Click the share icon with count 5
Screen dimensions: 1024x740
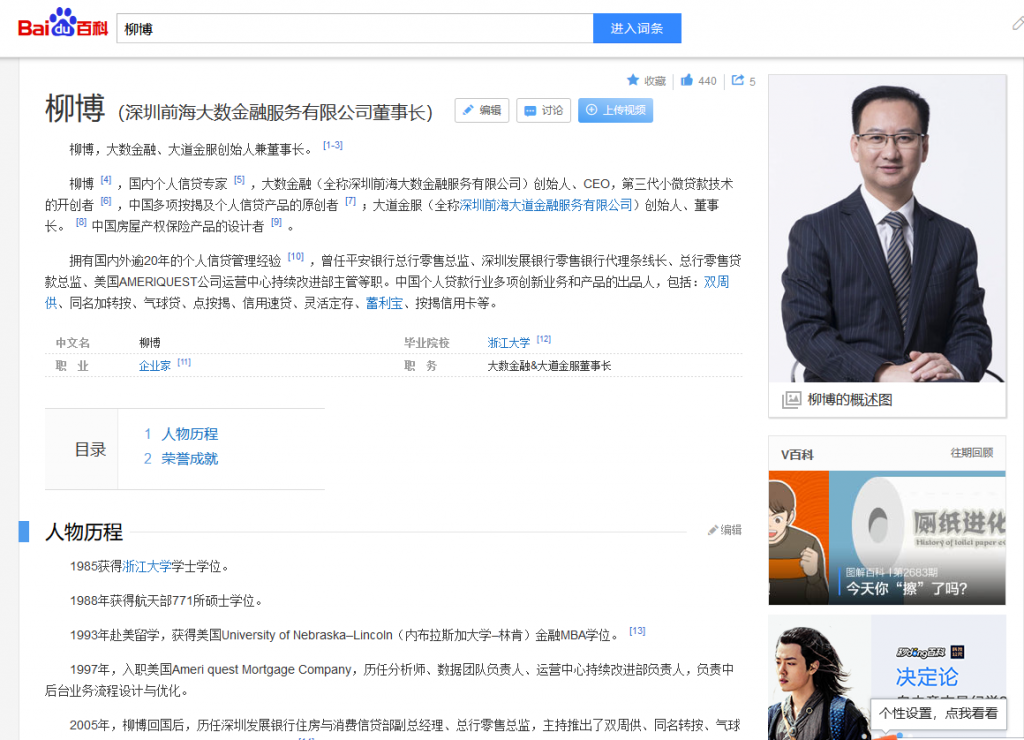click(738, 80)
